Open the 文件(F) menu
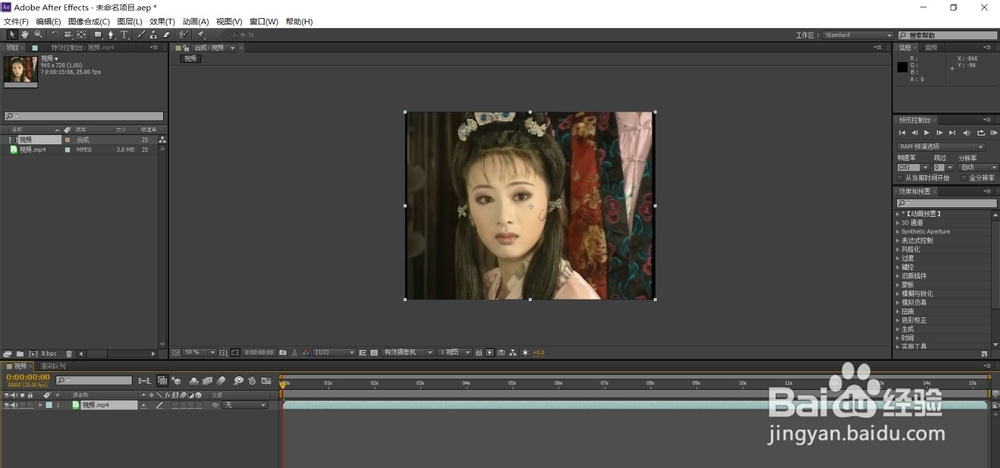1000x468 pixels. [x=16, y=22]
